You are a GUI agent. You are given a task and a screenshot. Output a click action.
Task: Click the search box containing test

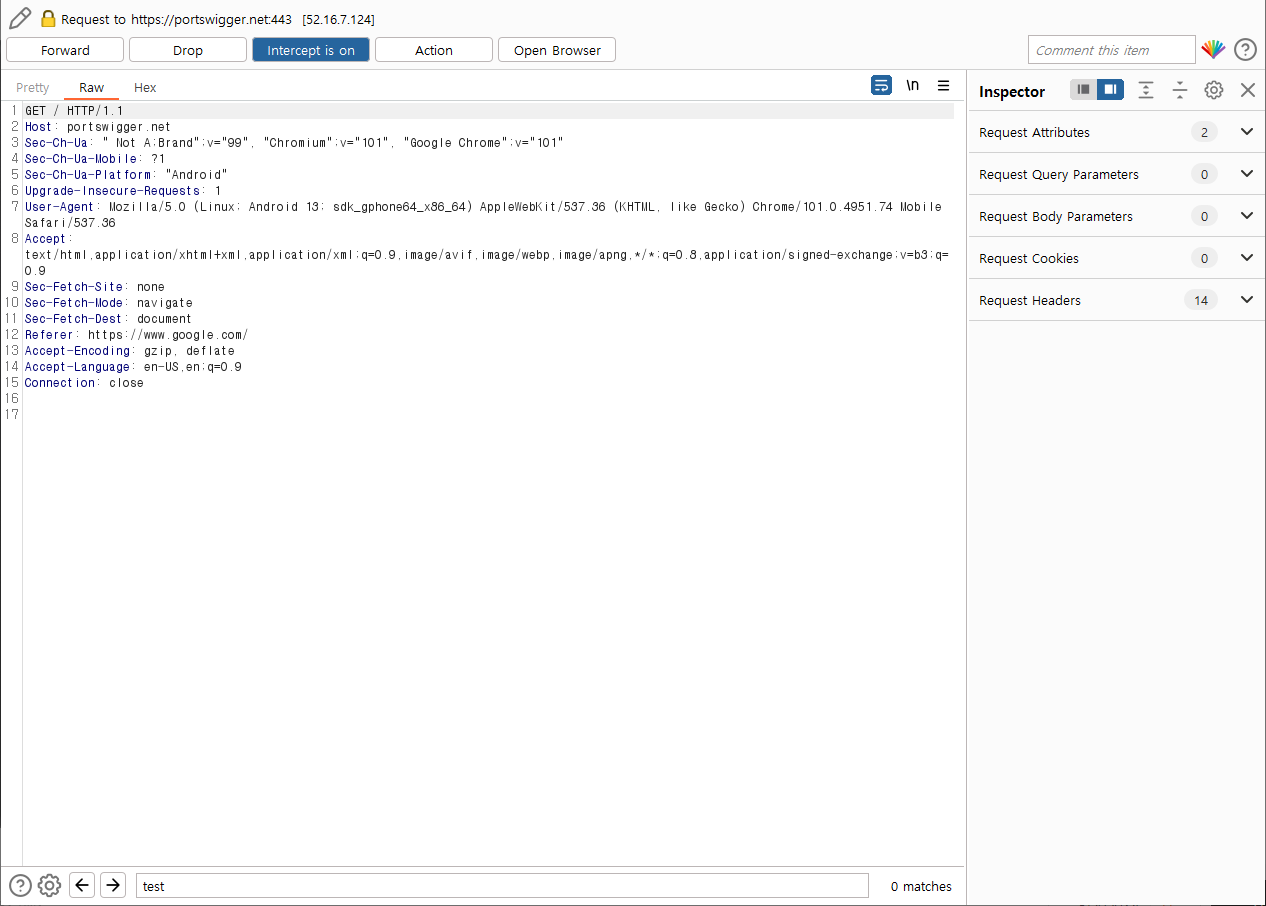[502, 886]
